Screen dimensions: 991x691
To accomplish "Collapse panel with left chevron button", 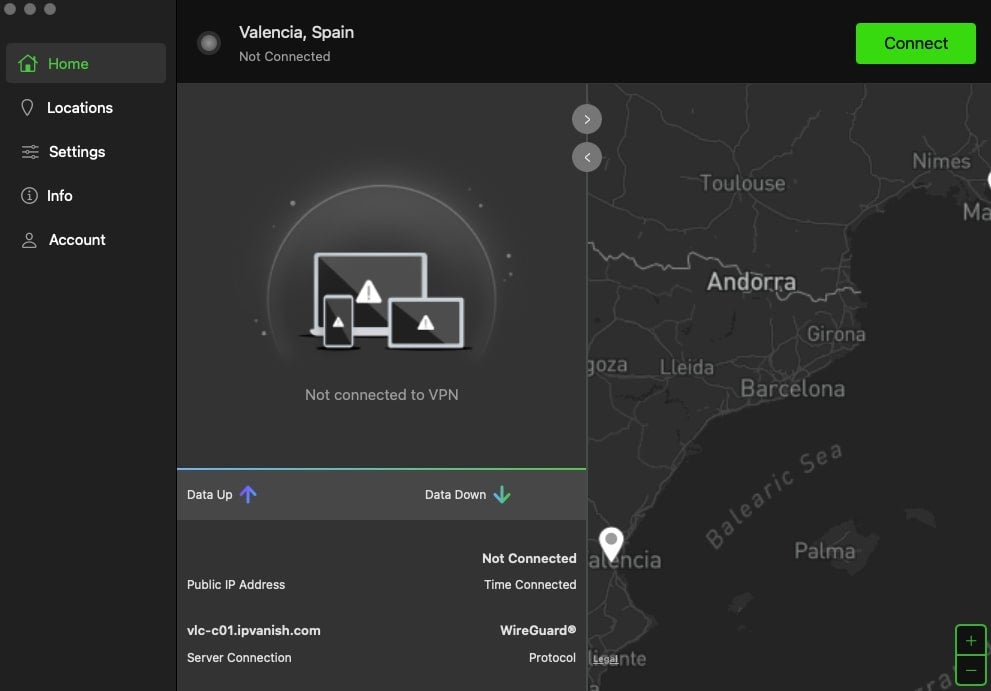I will point(587,157).
